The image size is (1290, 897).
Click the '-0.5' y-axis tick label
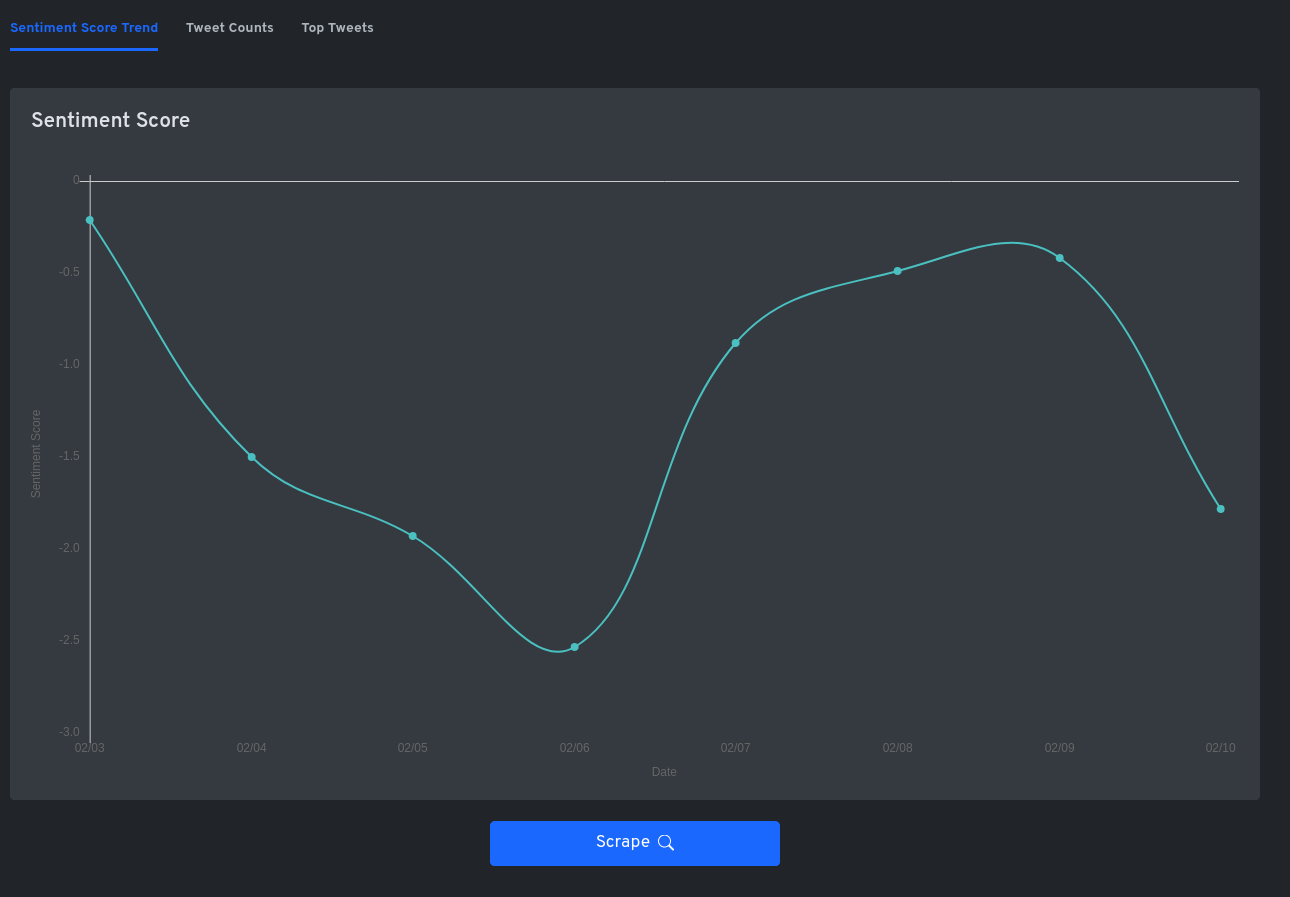pos(69,272)
